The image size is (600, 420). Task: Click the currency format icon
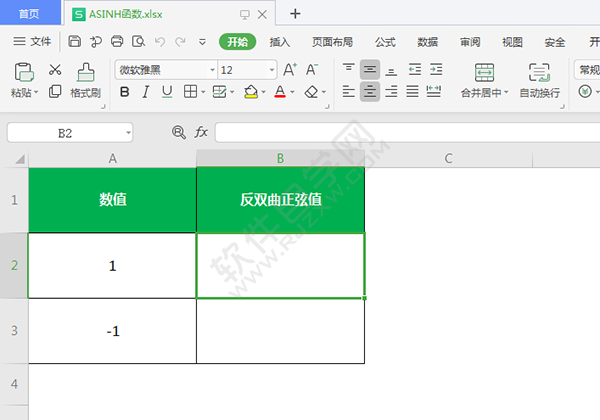585,91
